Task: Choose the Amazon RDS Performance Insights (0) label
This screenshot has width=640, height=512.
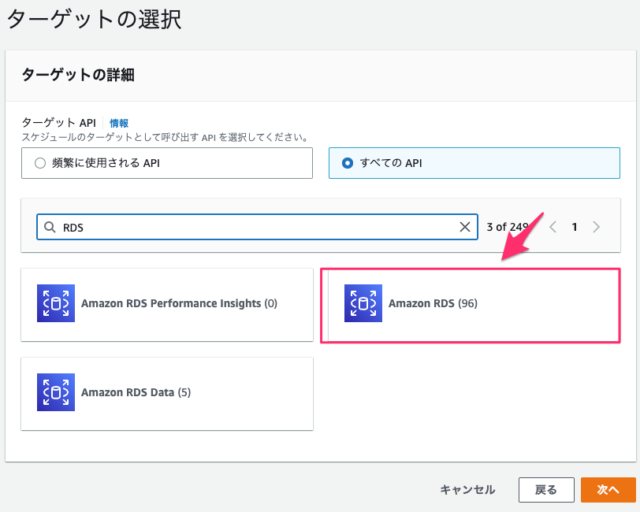Action: pos(179,303)
